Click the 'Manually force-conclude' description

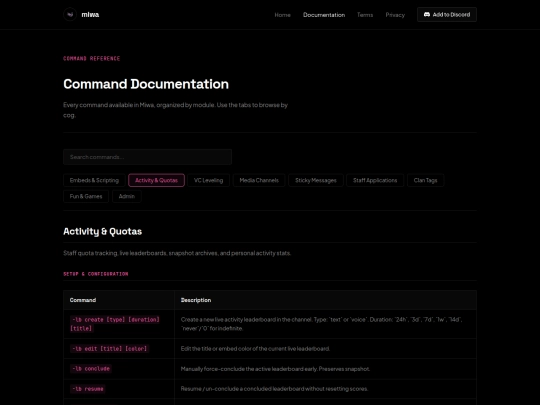pyautogui.click(x=275, y=369)
